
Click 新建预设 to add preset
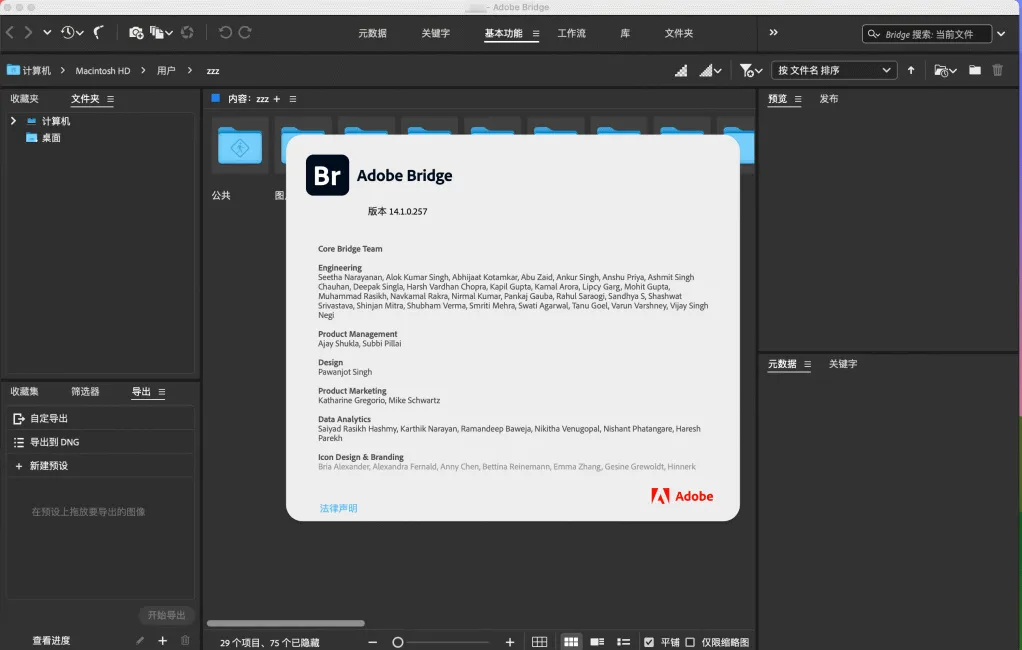click(x=101, y=465)
